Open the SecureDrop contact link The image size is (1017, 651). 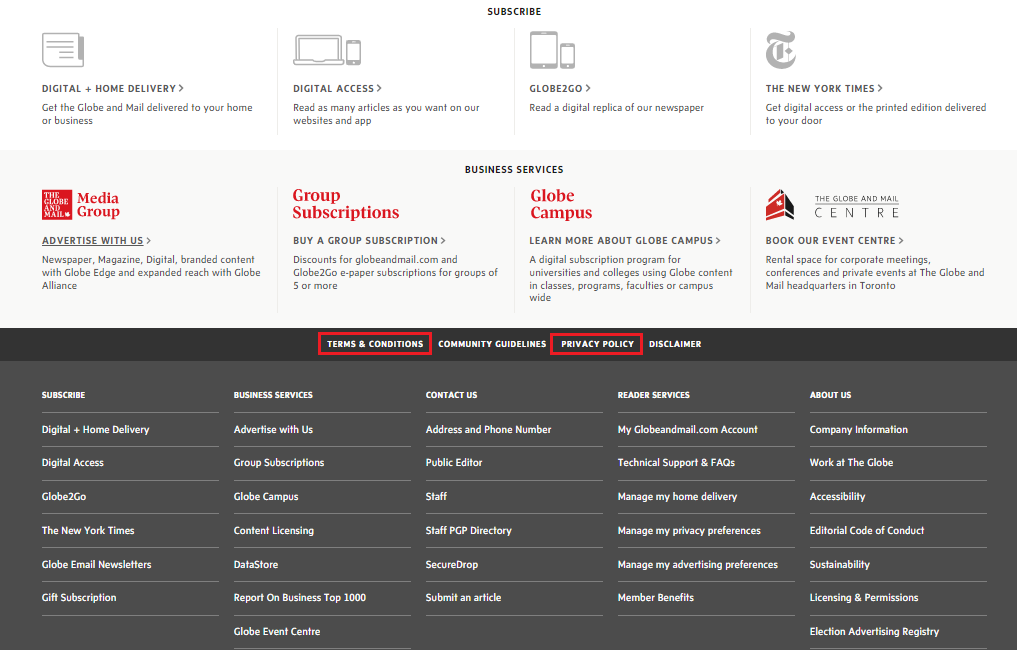[x=452, y=565]
